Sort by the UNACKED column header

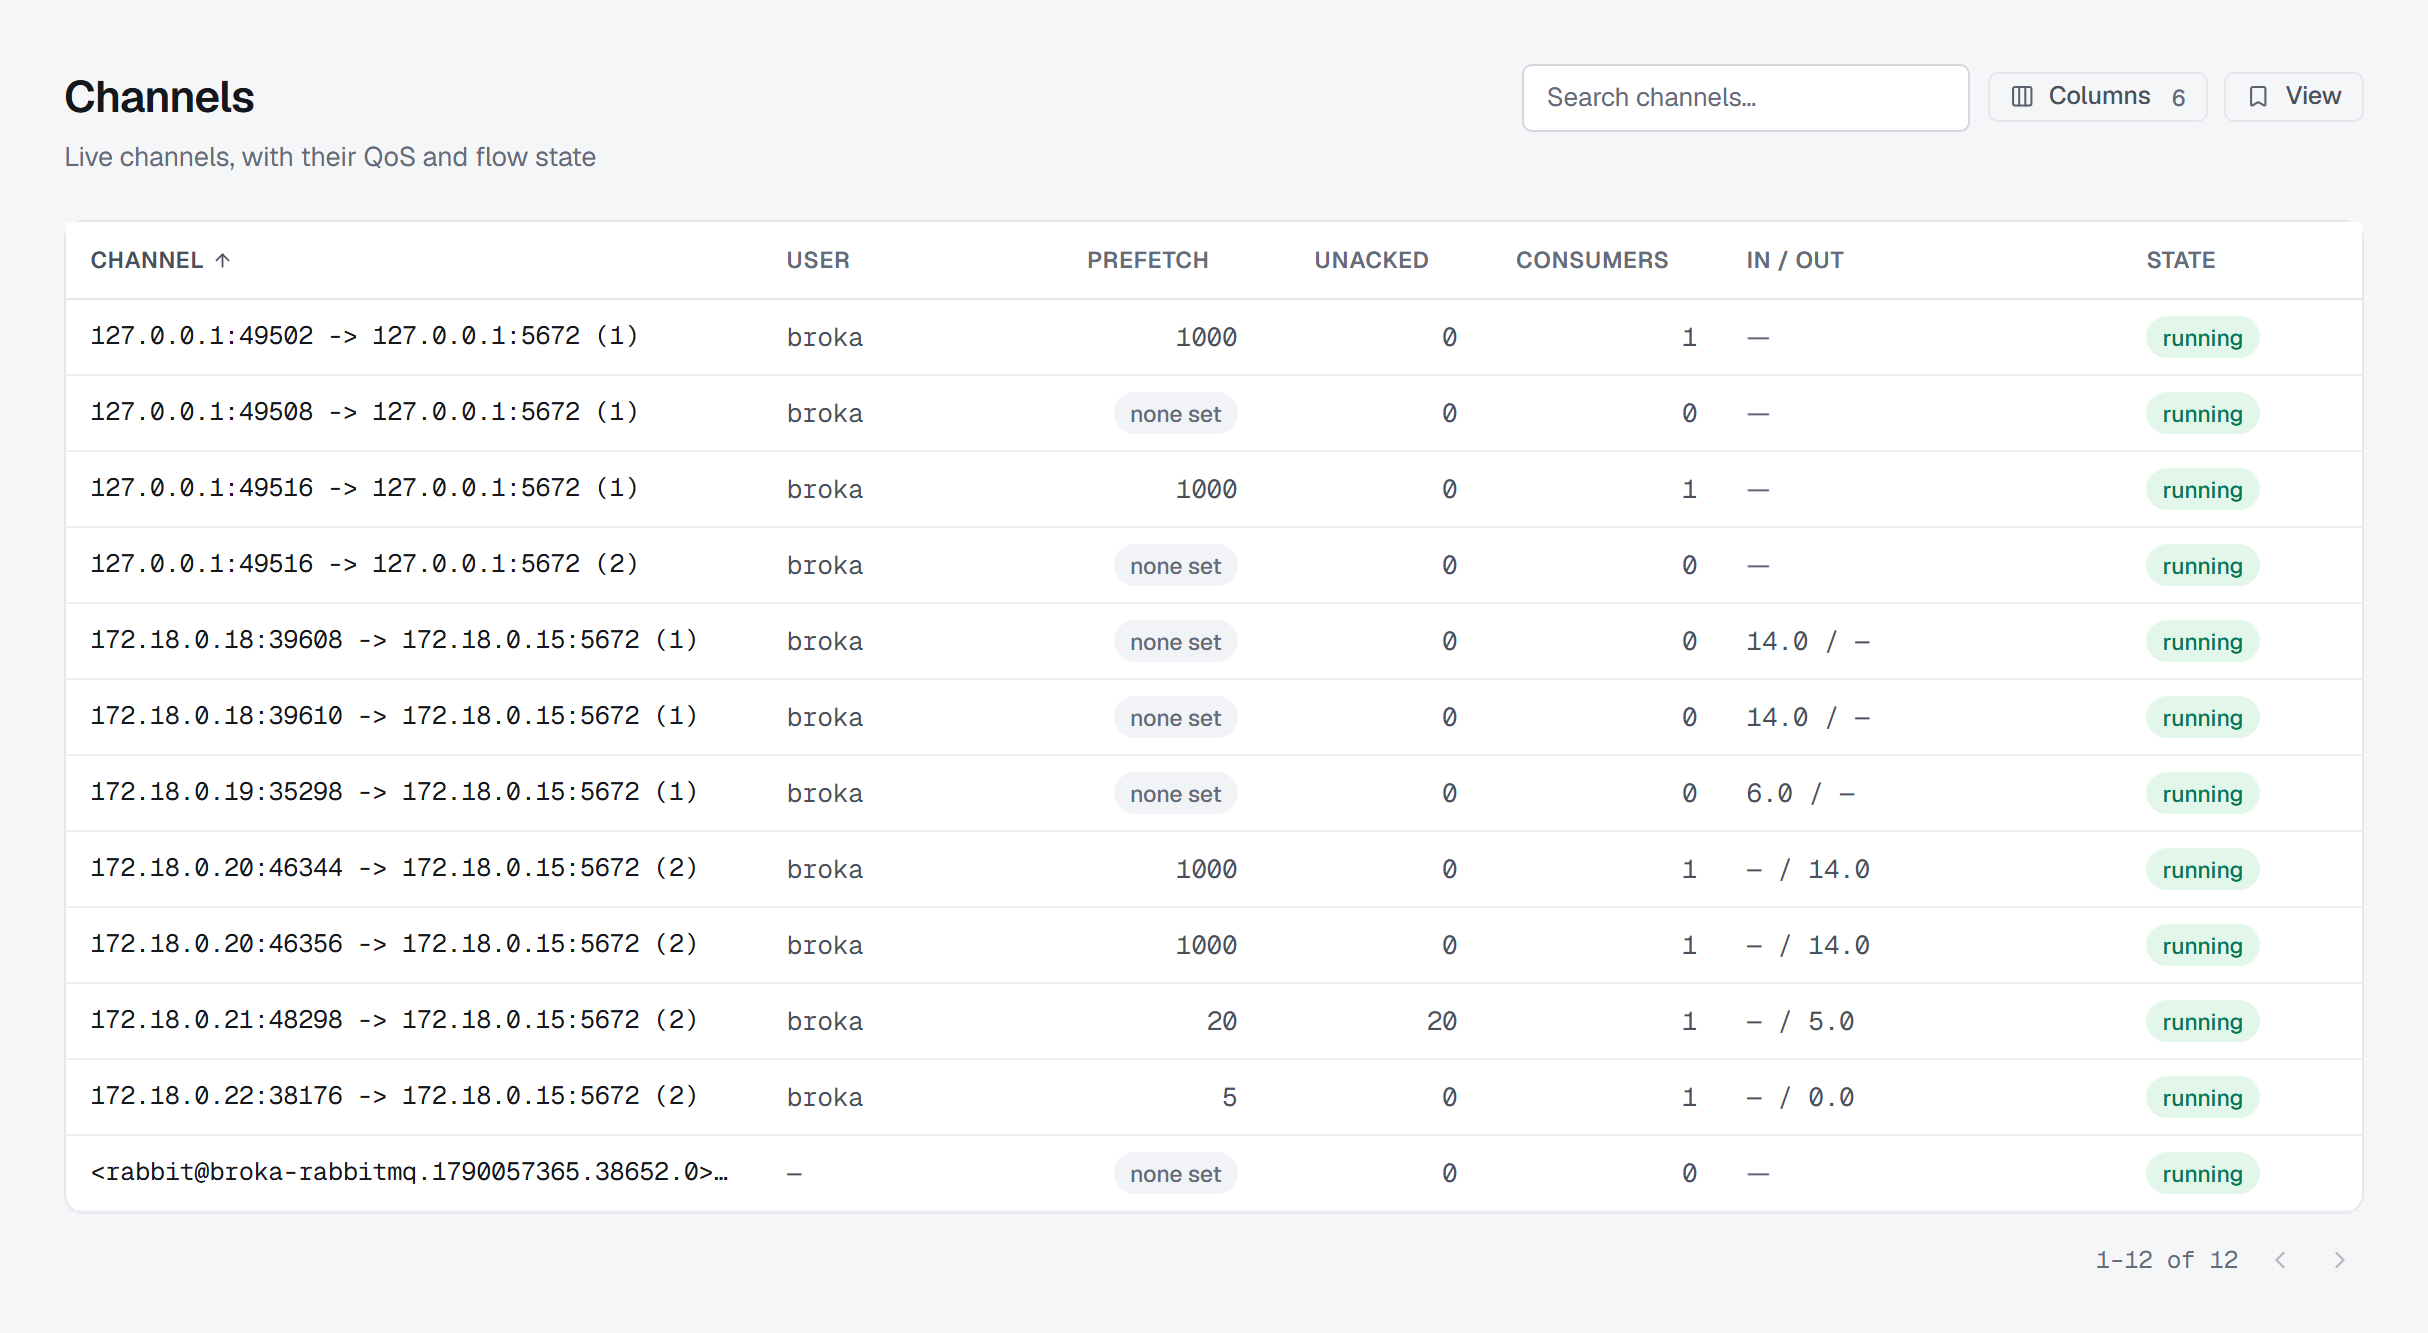[1371, 260]
